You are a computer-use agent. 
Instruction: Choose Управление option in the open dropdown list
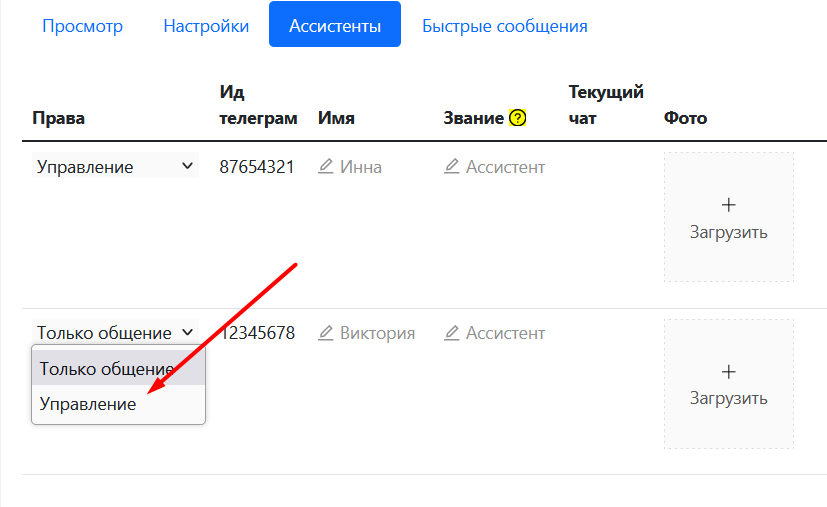[x=118, y=404]
